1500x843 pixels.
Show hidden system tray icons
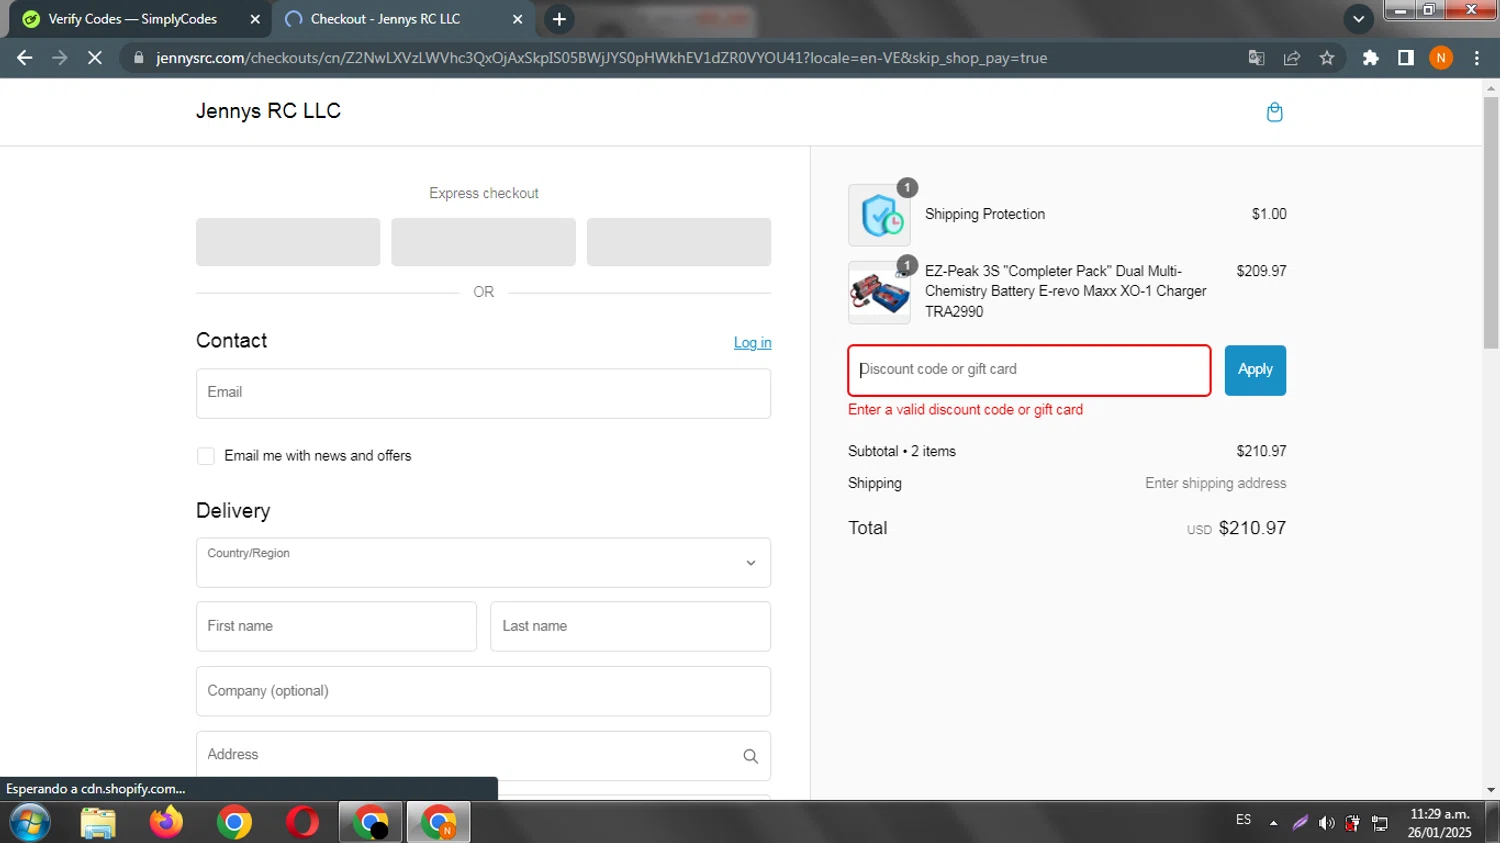click(1273, 823)
